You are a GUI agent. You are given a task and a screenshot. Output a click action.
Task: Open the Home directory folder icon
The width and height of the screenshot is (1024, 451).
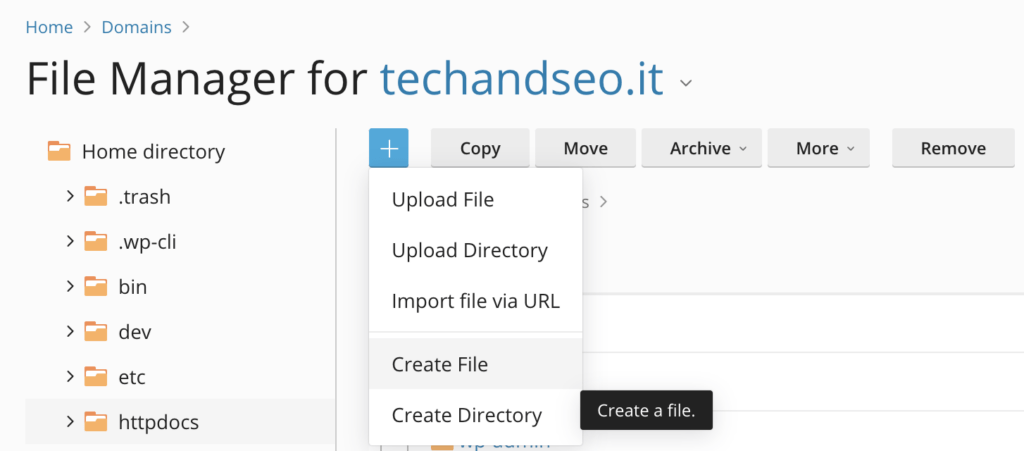pyautogui.click(x=59, y=151)
